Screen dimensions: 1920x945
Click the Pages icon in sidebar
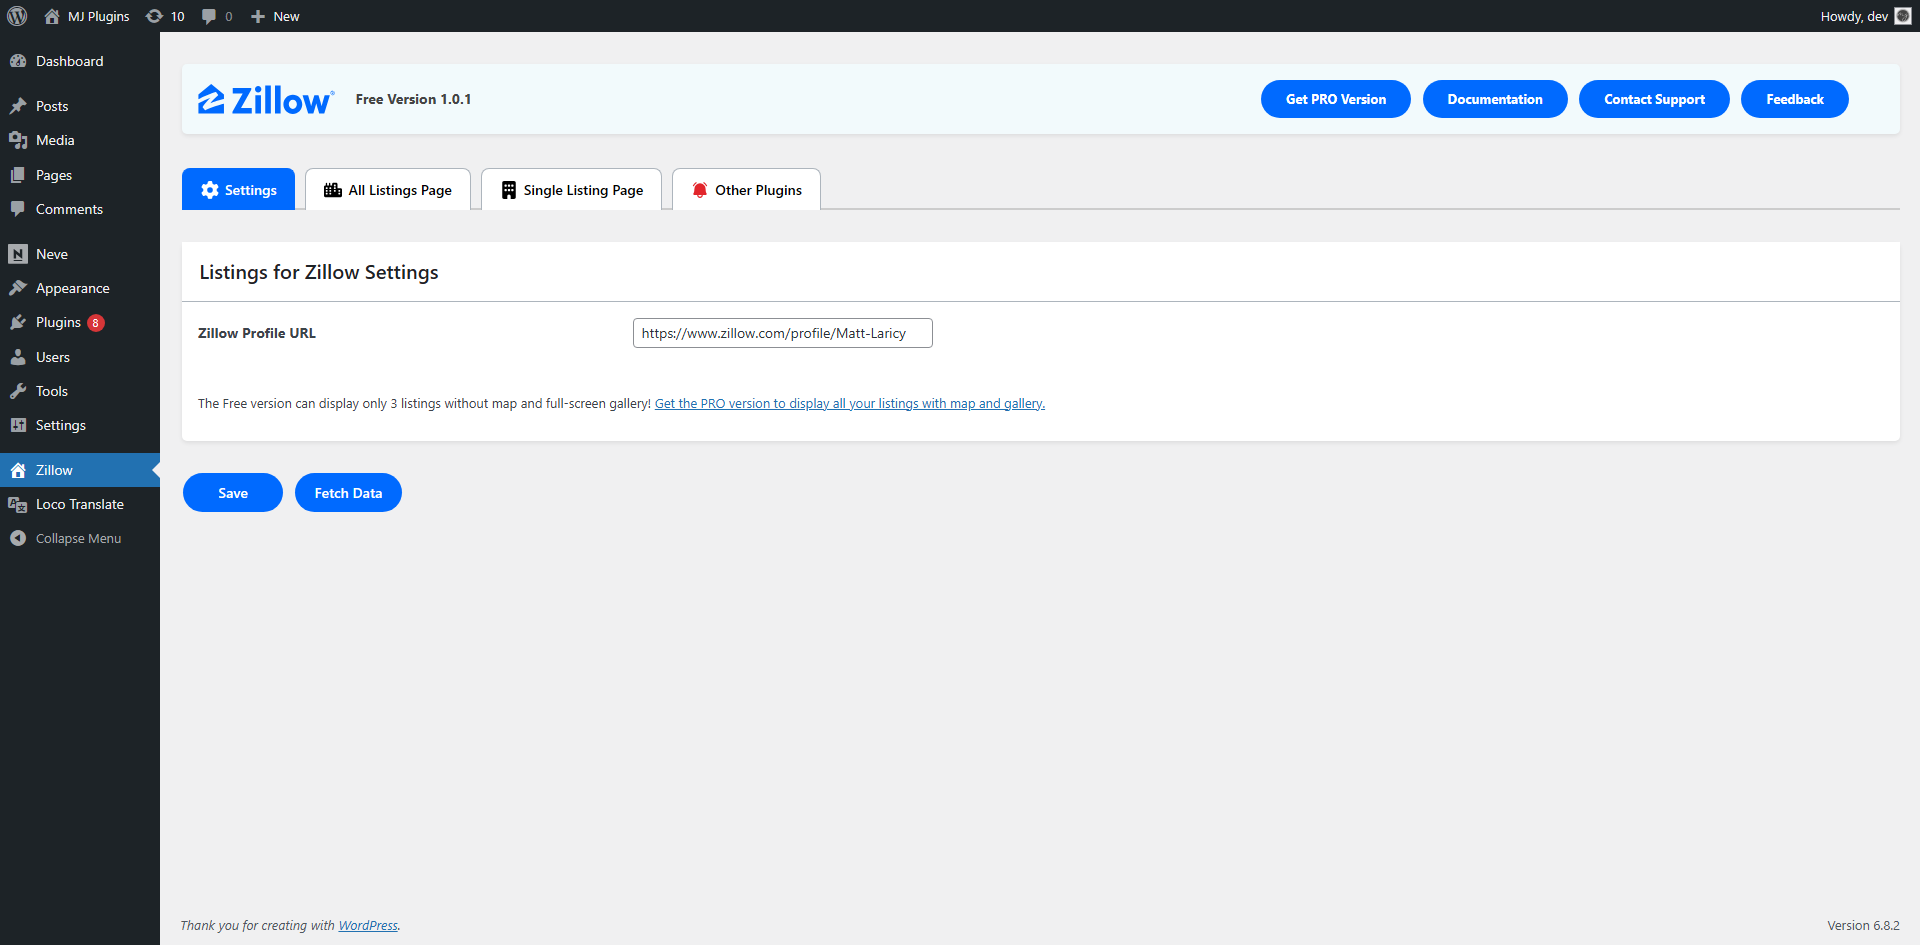pos(18,175)
